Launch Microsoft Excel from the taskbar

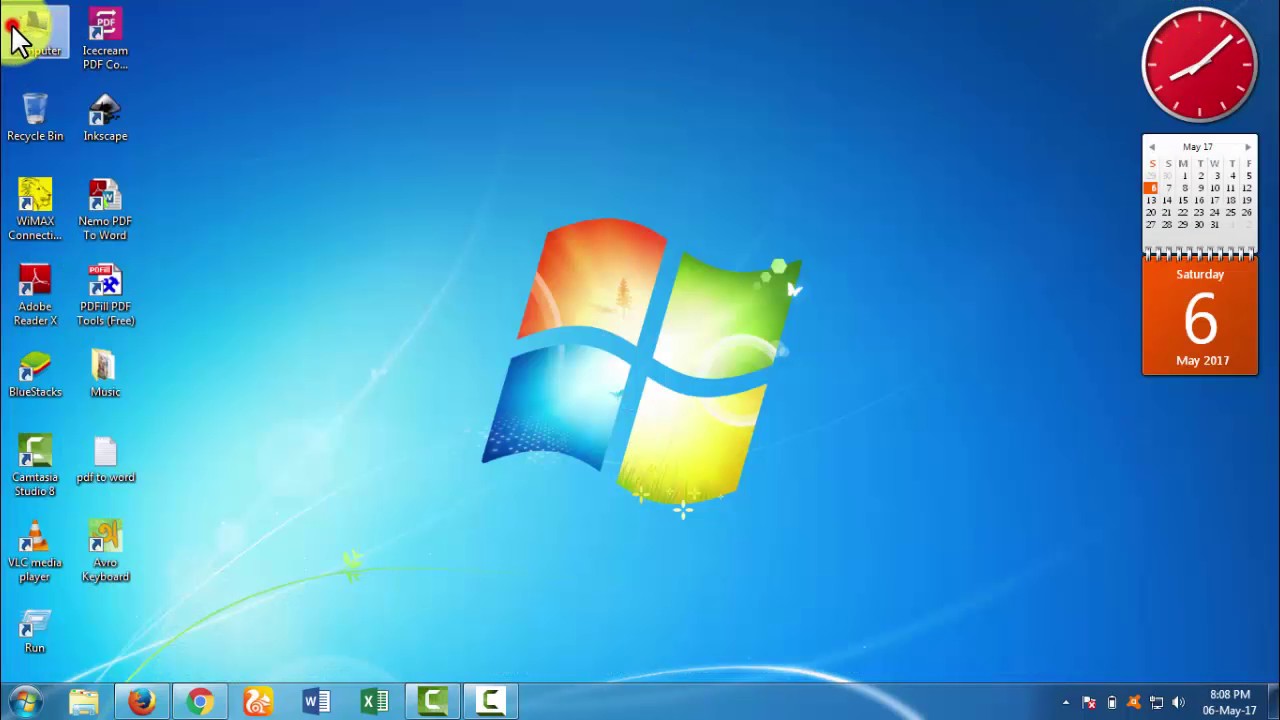click(374, 701)
